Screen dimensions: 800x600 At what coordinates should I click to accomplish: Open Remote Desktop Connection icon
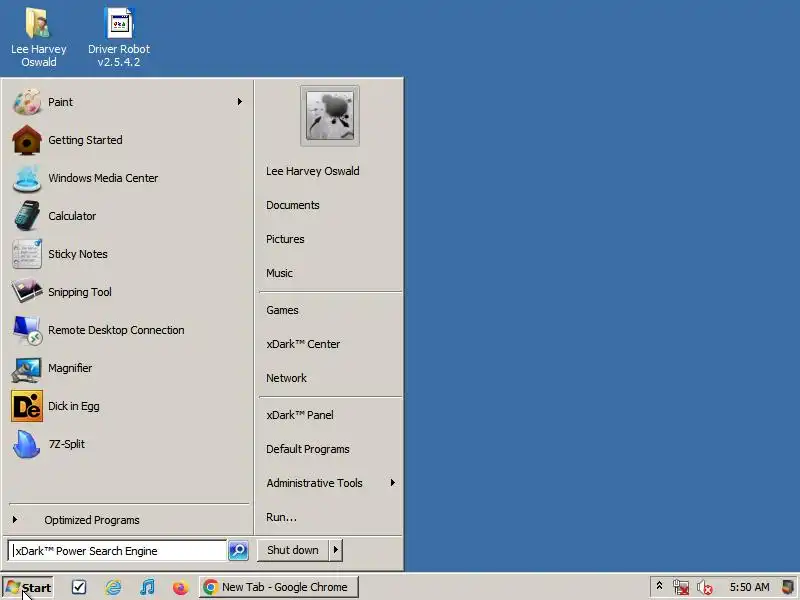coord(27,330)
